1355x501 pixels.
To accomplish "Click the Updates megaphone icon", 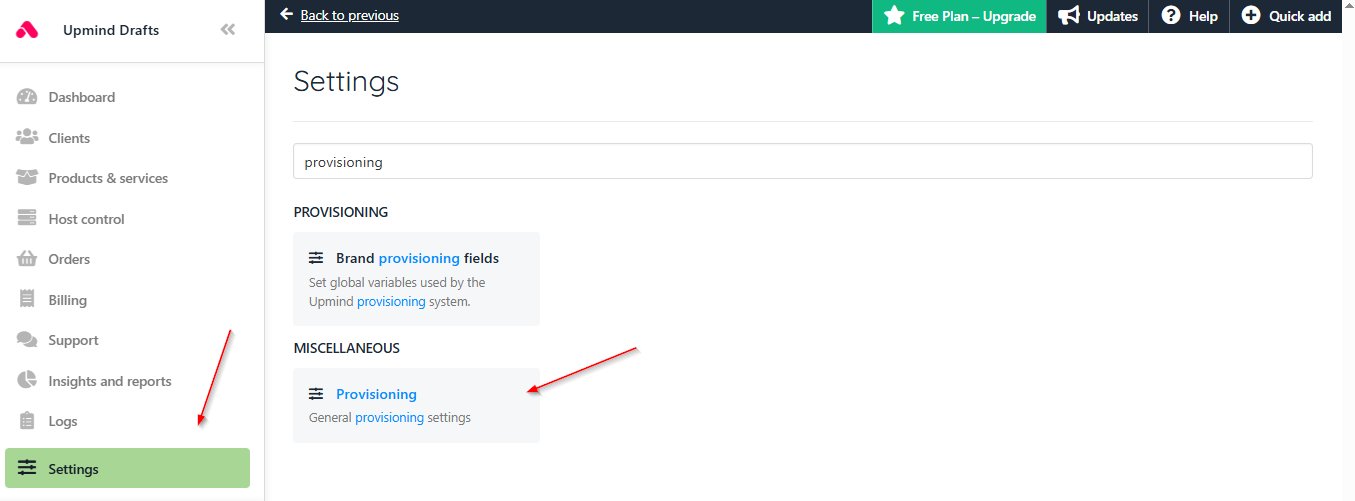I will click(x=1069, y=16).
